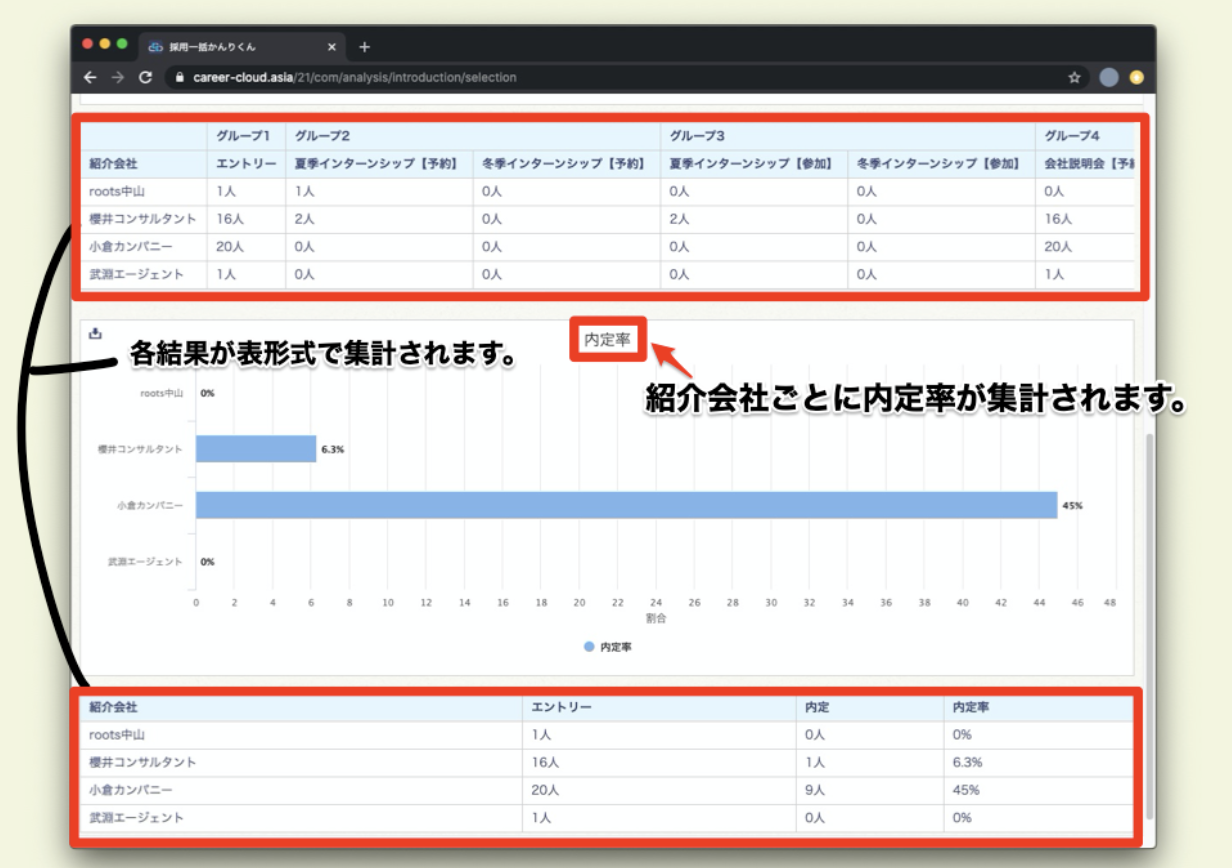Bookmark page with star icon
Screen dimensions: 1232x868
click(x=1074, y=77)
